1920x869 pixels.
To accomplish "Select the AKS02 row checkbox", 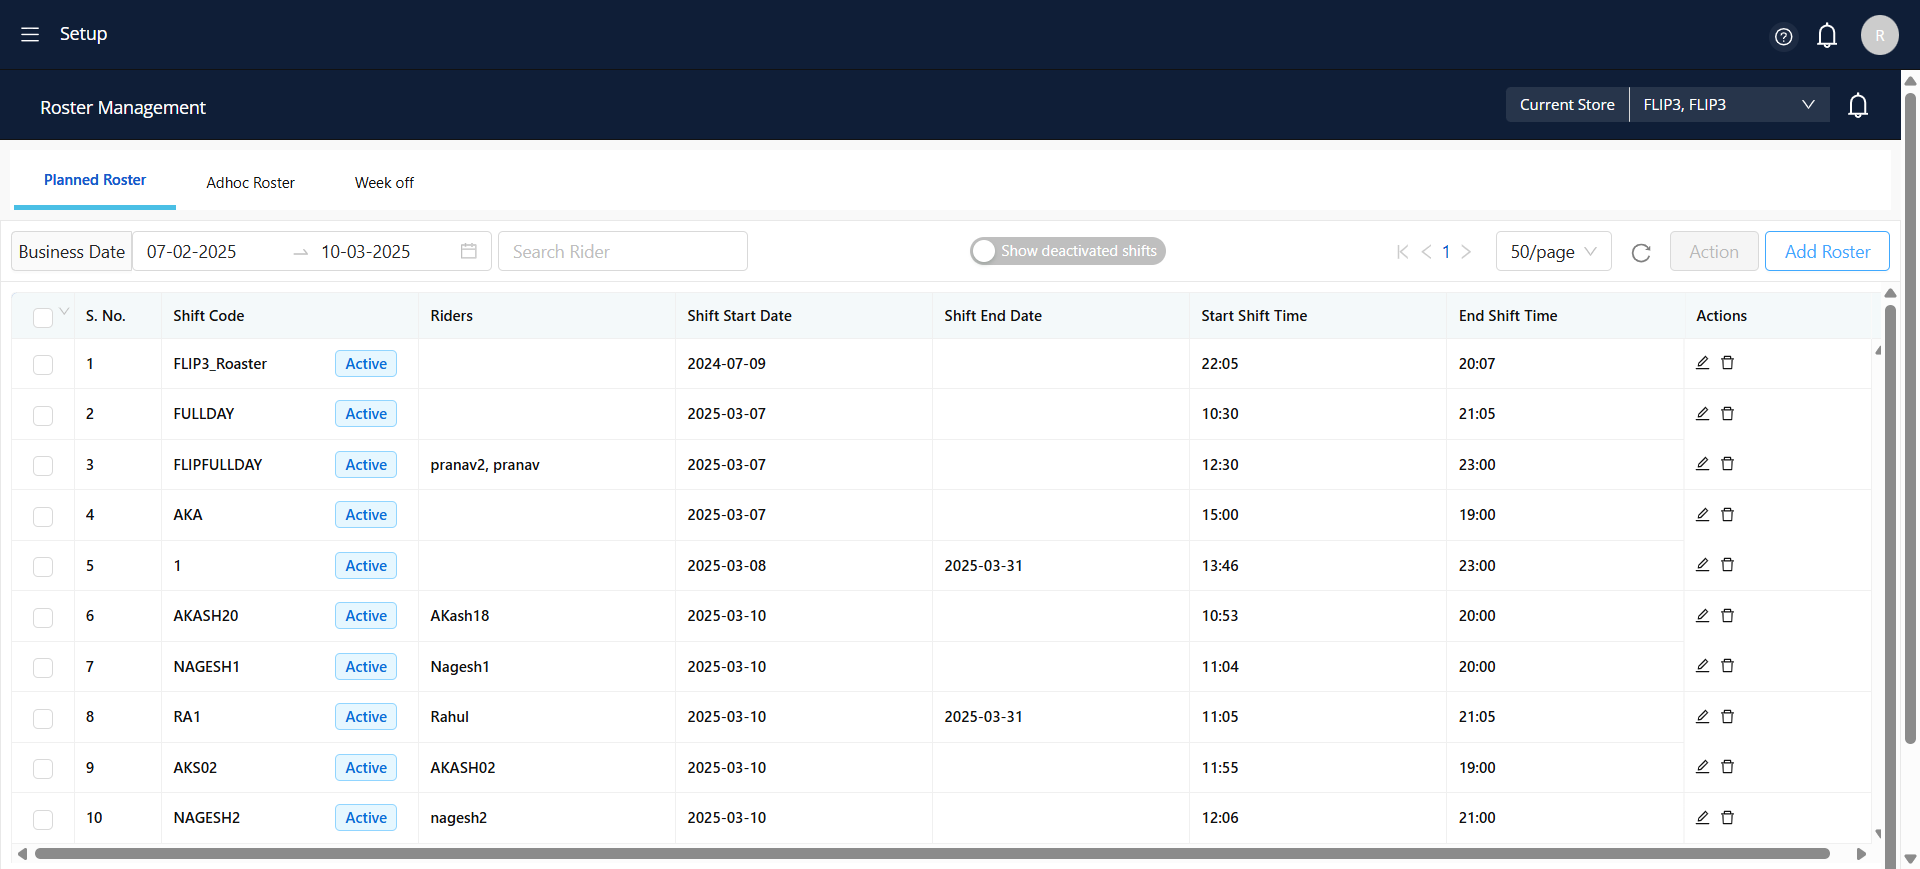I will tap(42, 769).
